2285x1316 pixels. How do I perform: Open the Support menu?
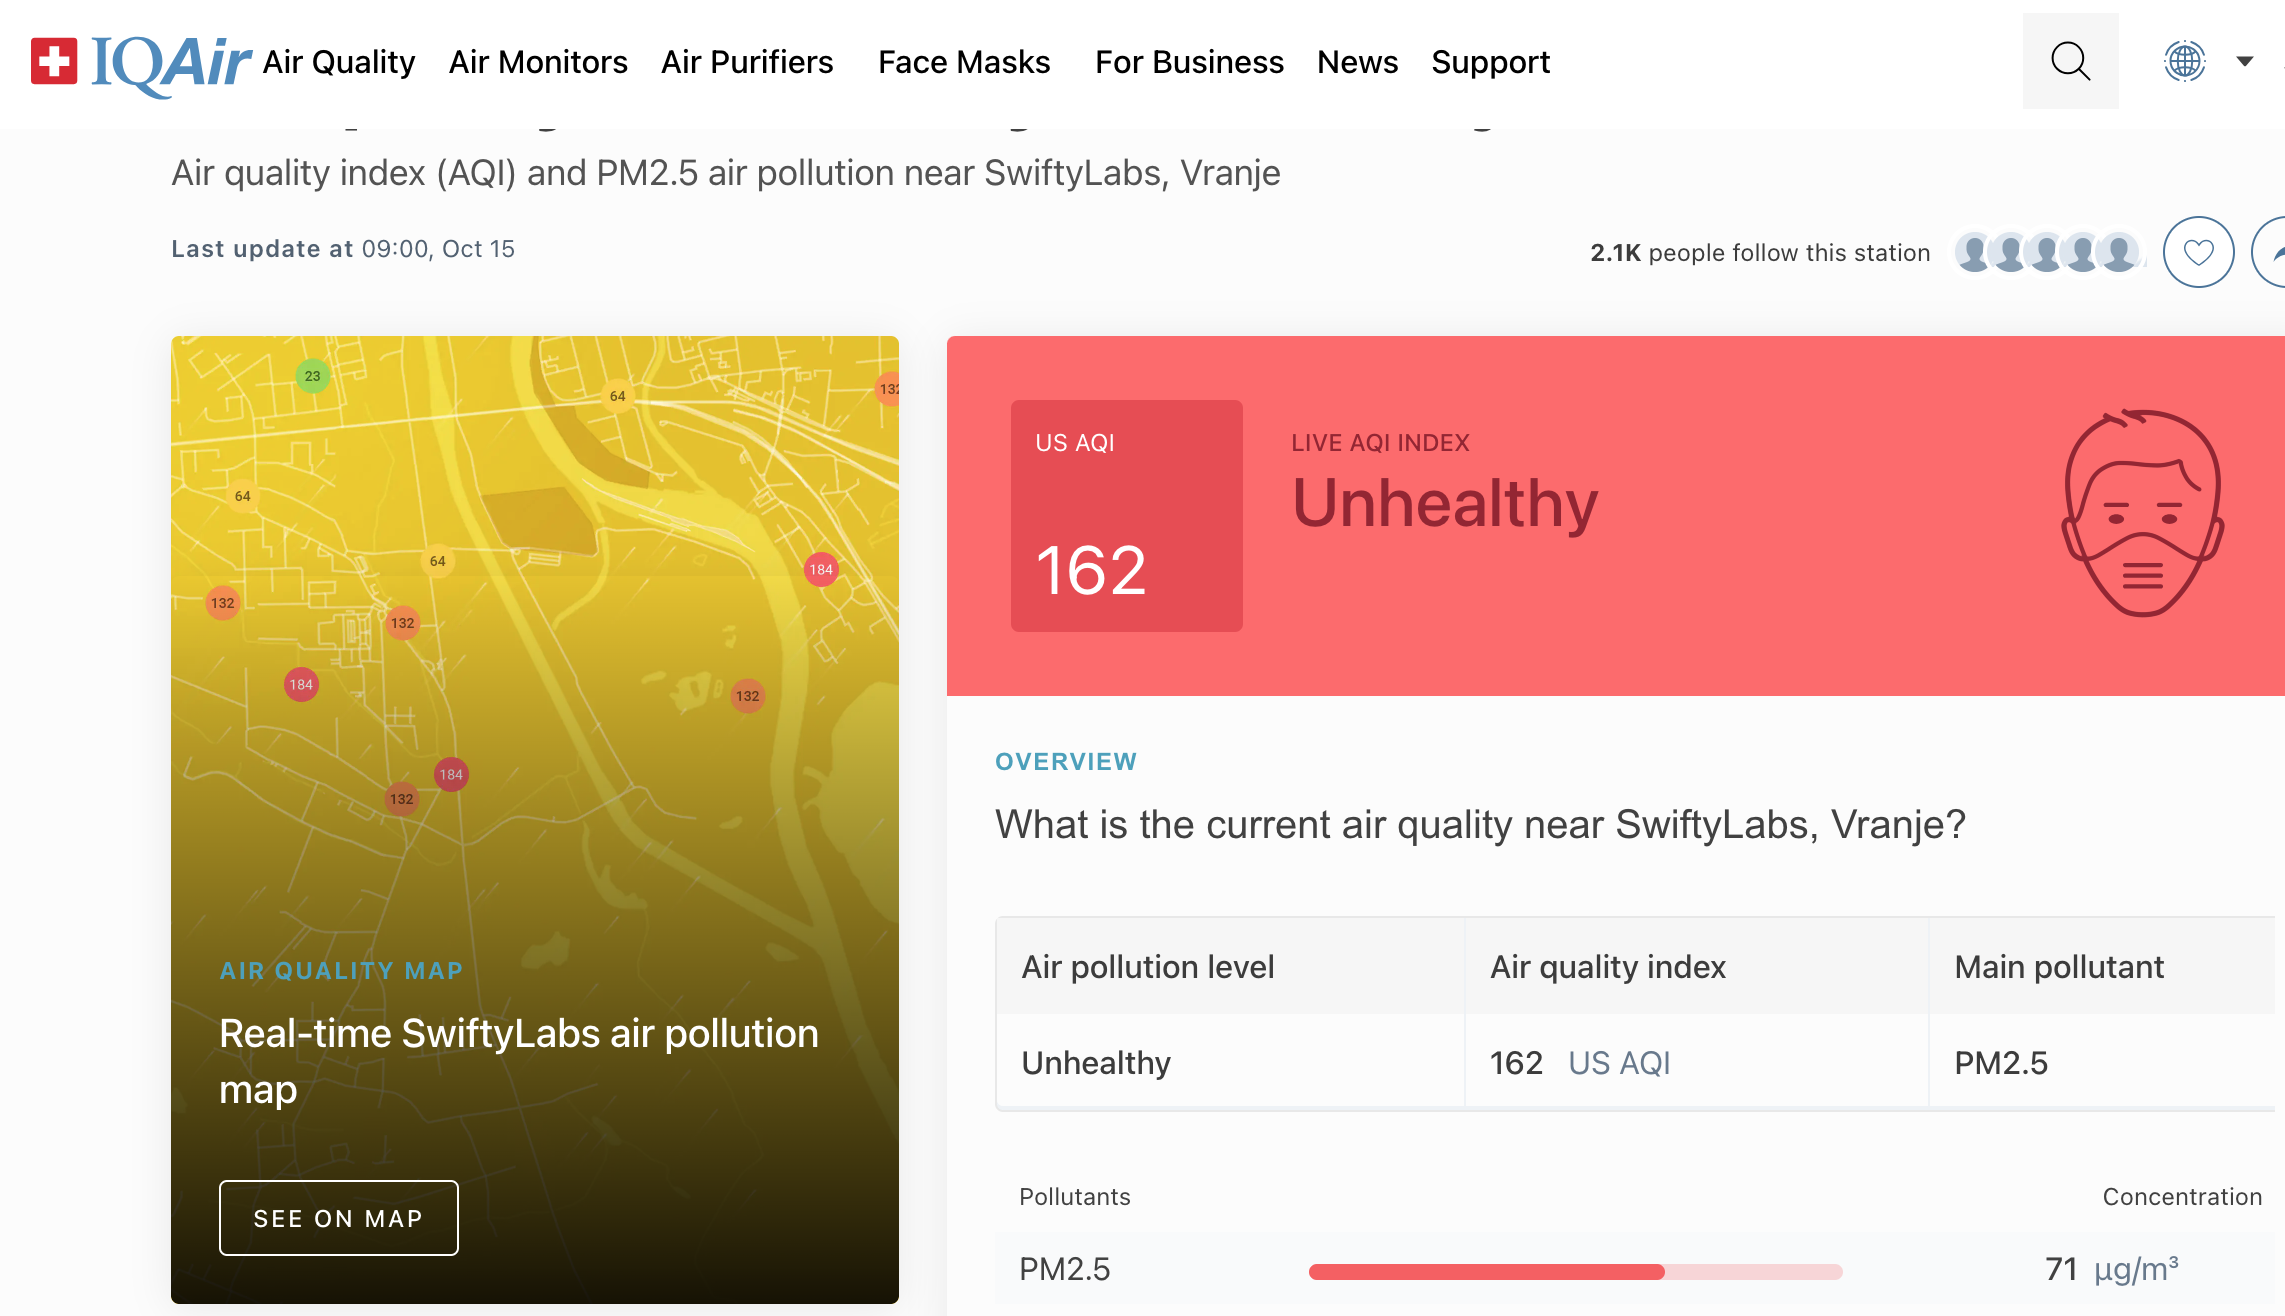pos(1490,63)
